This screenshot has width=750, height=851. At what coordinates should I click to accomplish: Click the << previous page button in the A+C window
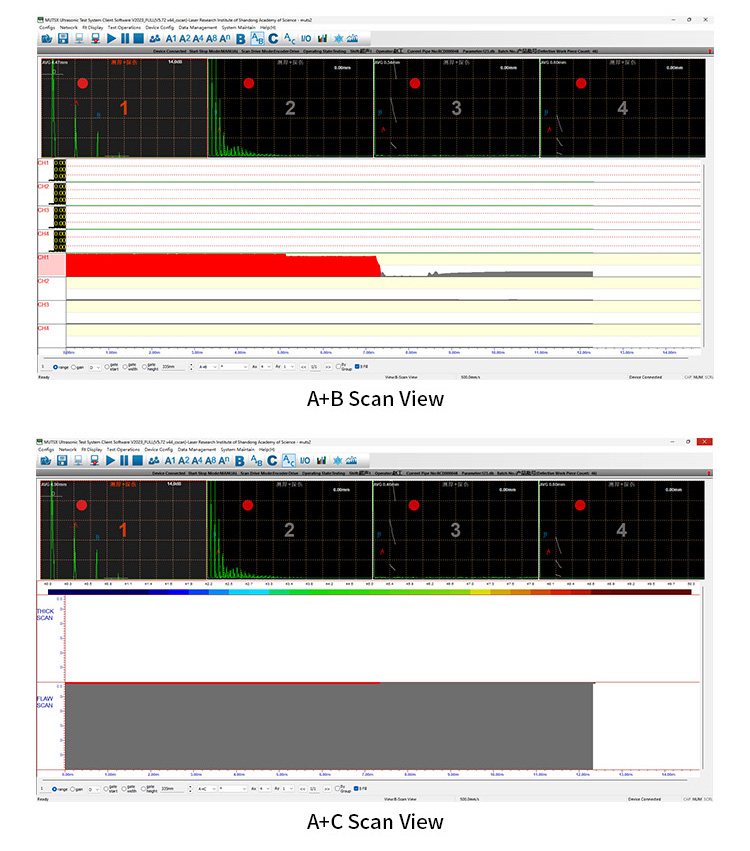pos(302,789)
